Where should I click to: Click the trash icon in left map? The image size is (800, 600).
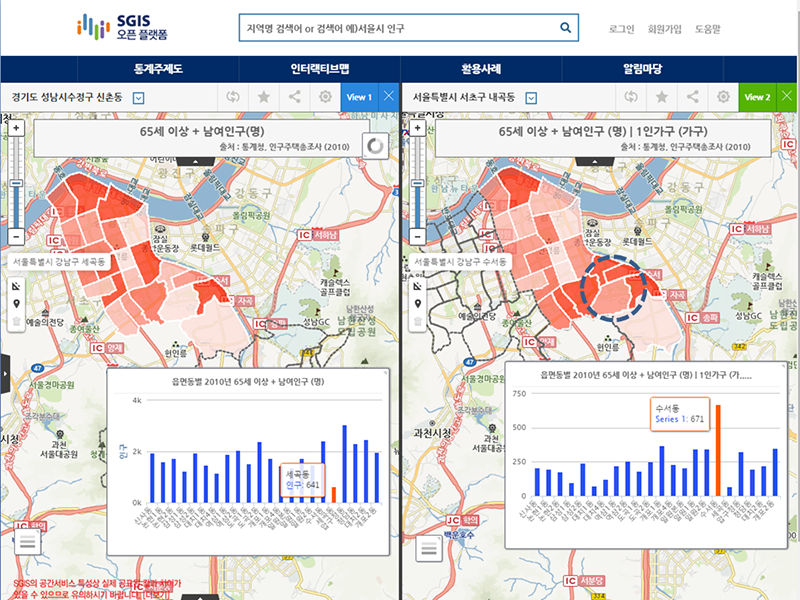pos(16,322)
